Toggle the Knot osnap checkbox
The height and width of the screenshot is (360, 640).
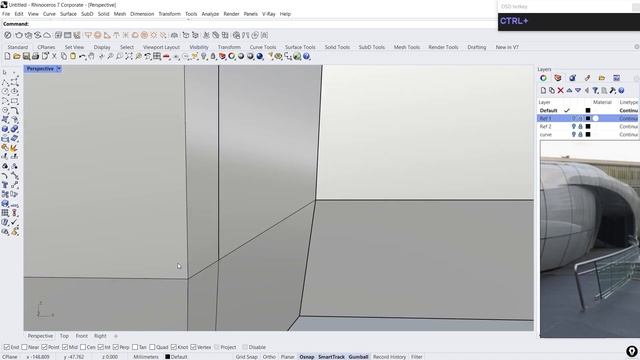pos(173,347)
